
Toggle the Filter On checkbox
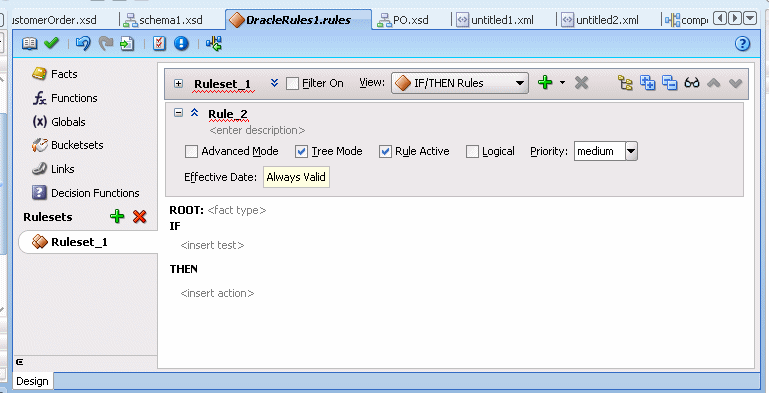[x=292, y=83]
